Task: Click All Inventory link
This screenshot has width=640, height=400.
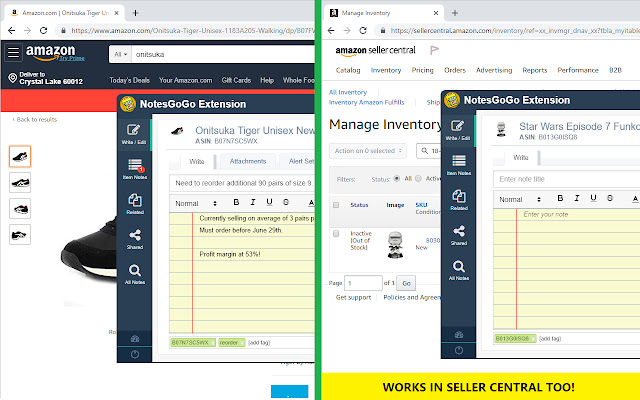Action: (x=348, y=92)
